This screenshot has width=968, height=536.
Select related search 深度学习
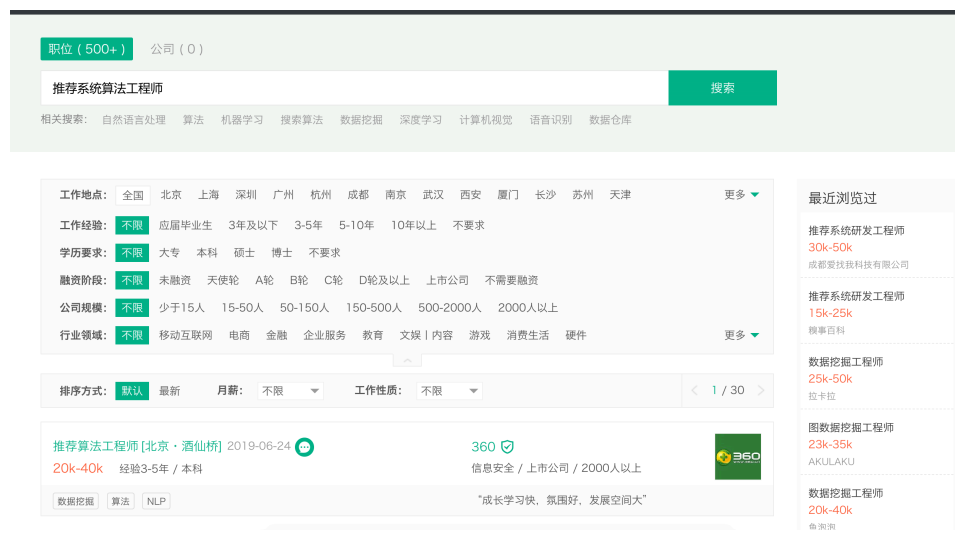420,120
